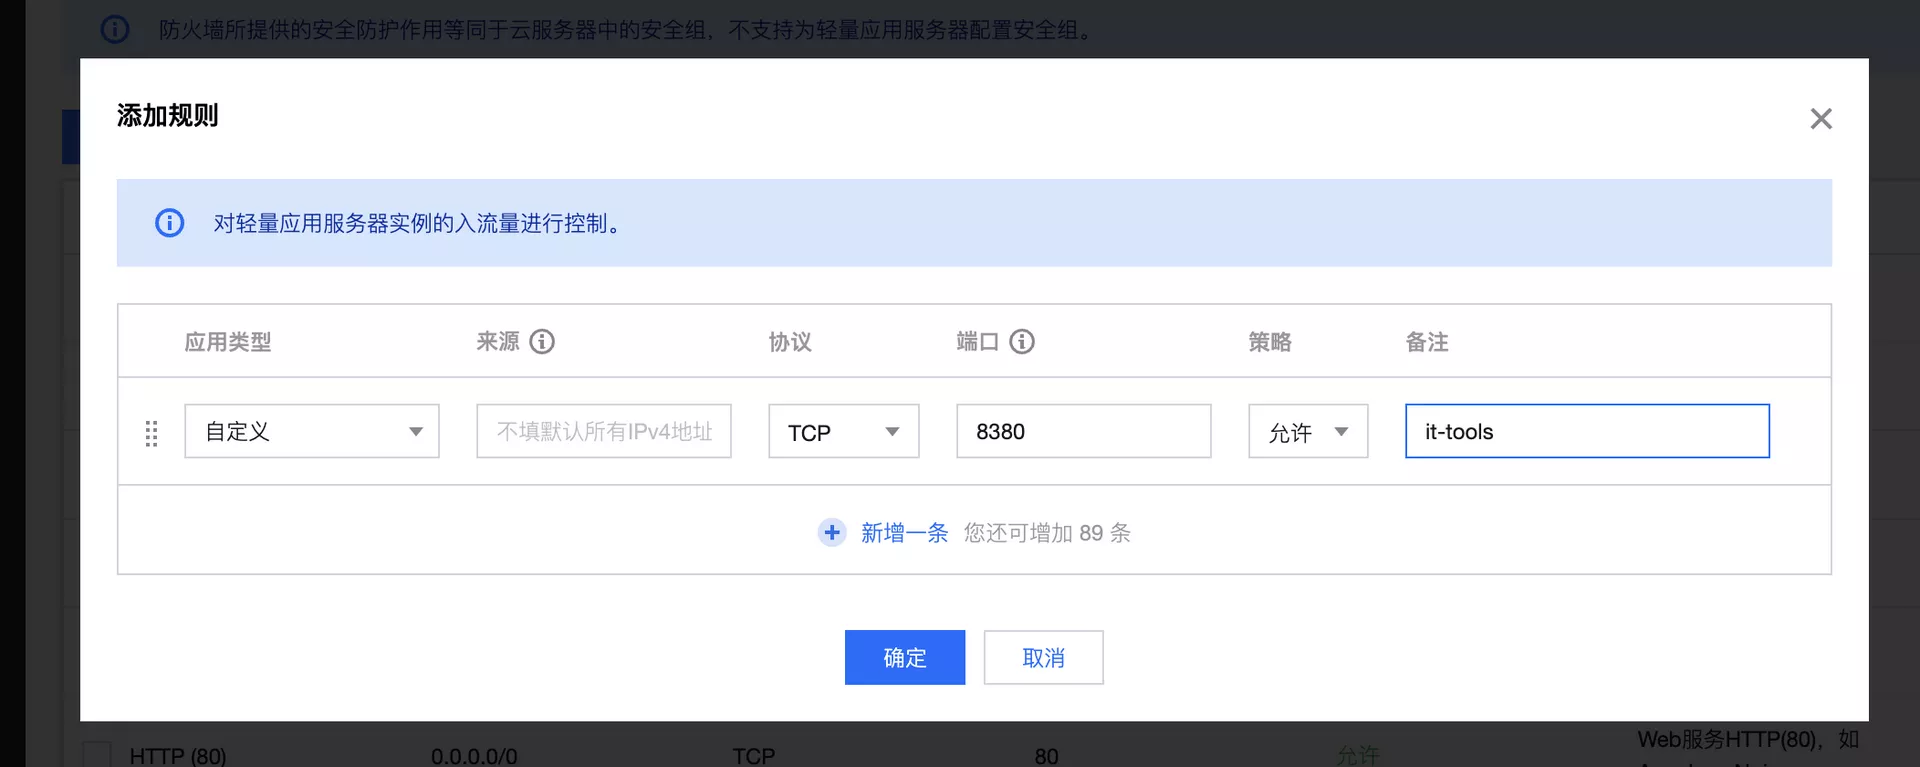Viewport: 1920px width, 767px height.
Task: Click the 应用类型 column header
Action: click(227, 342)
